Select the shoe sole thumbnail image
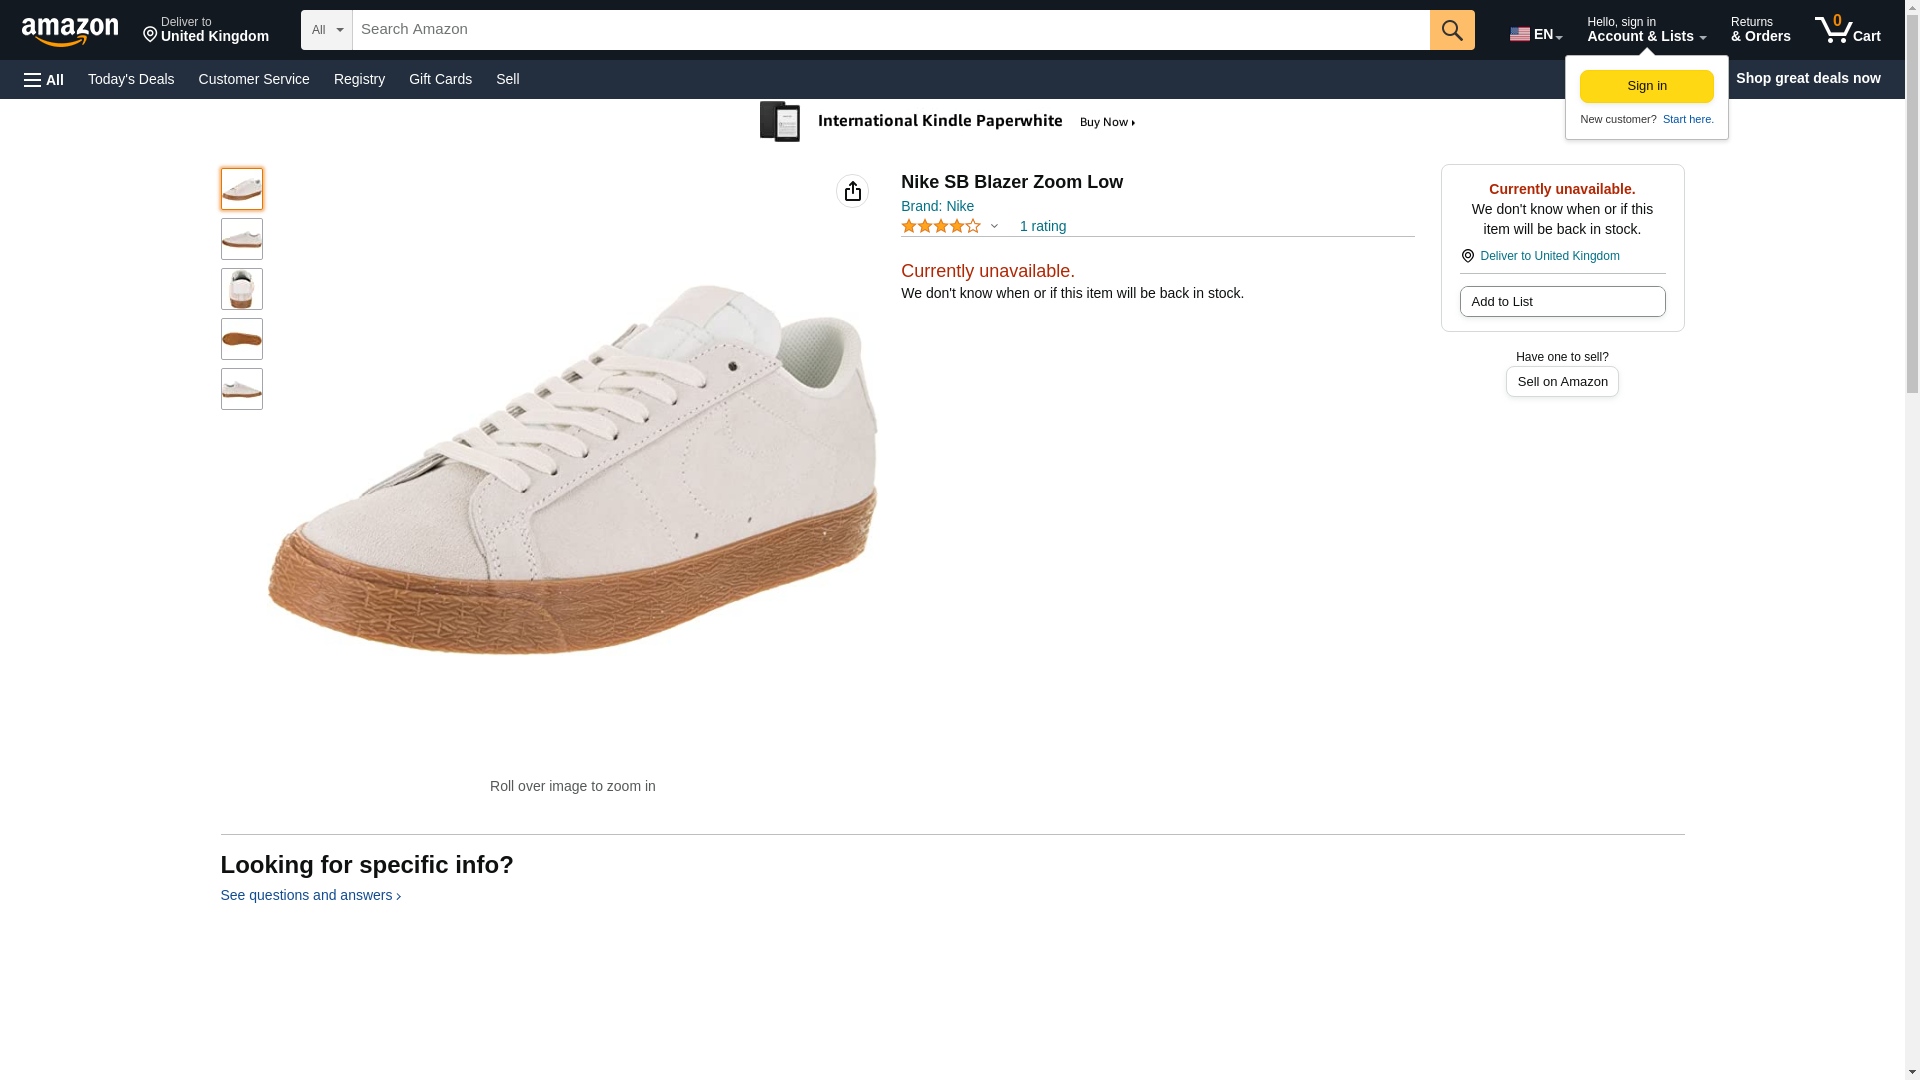This screenshot has width=1920, height=1080. pyautogui.click(x=242, y=339)
